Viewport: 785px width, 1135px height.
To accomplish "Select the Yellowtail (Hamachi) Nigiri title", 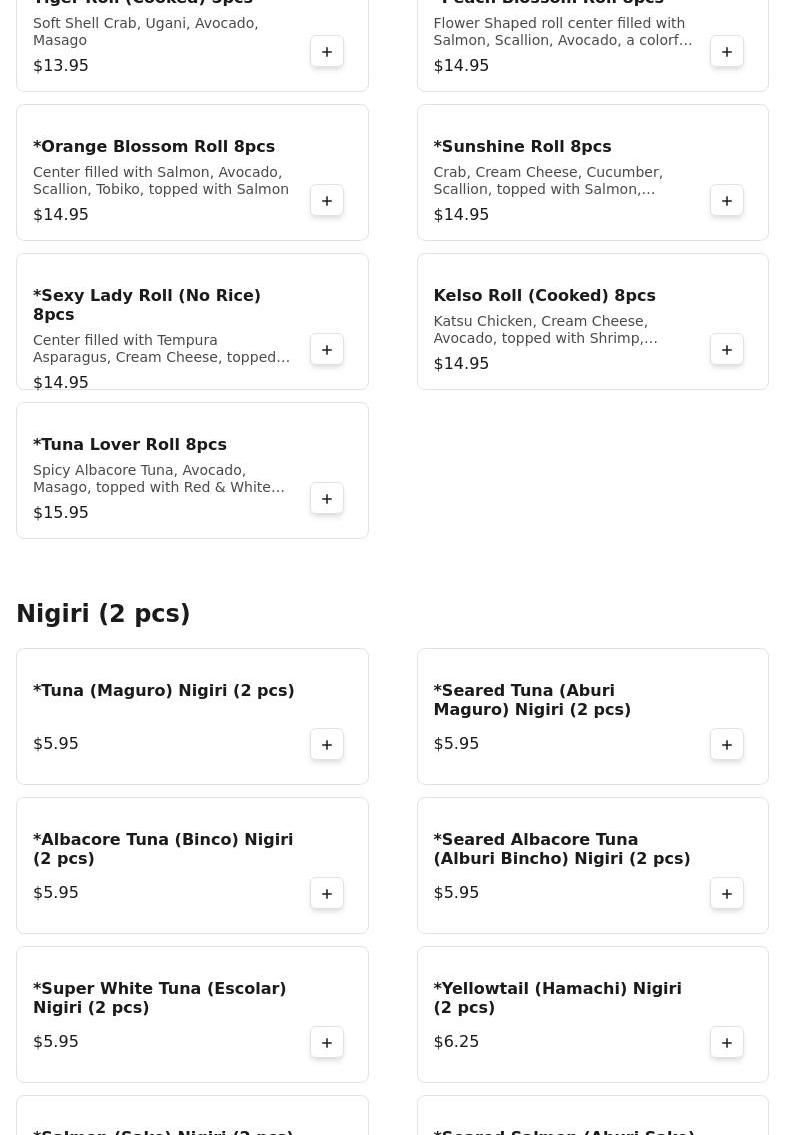I will click(x=557, y=998).
